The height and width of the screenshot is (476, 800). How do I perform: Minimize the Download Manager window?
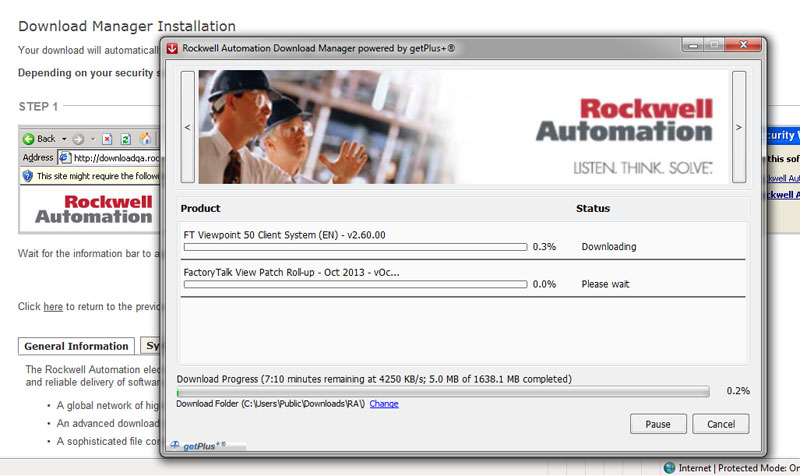point(693,45)
